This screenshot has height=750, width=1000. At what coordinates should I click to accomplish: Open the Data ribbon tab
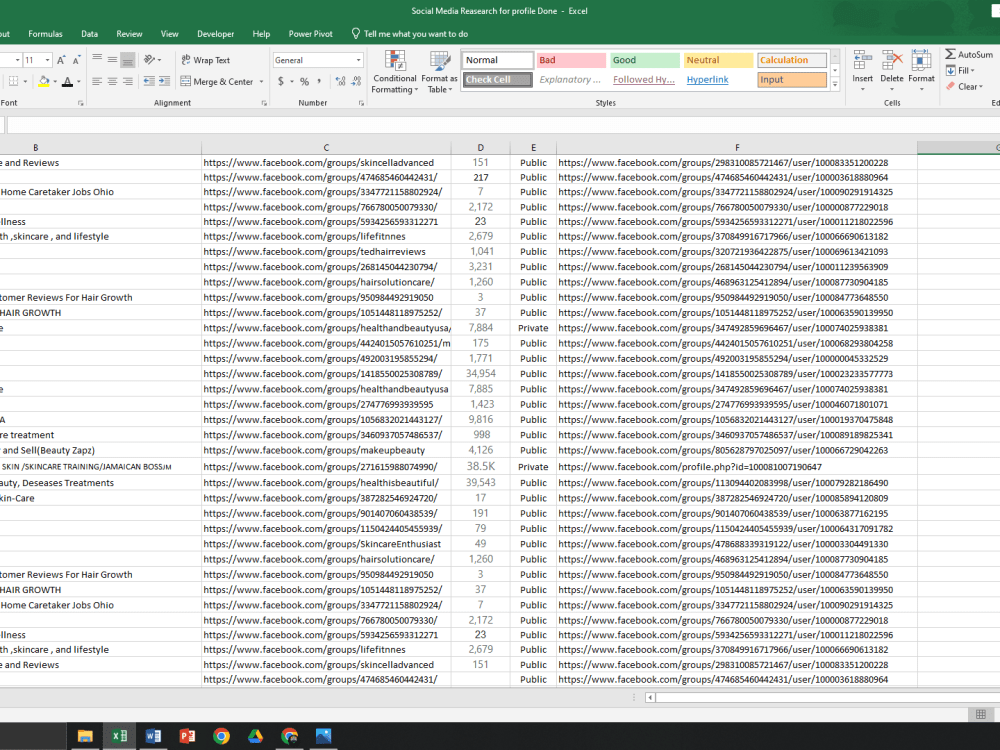(89, 34)
